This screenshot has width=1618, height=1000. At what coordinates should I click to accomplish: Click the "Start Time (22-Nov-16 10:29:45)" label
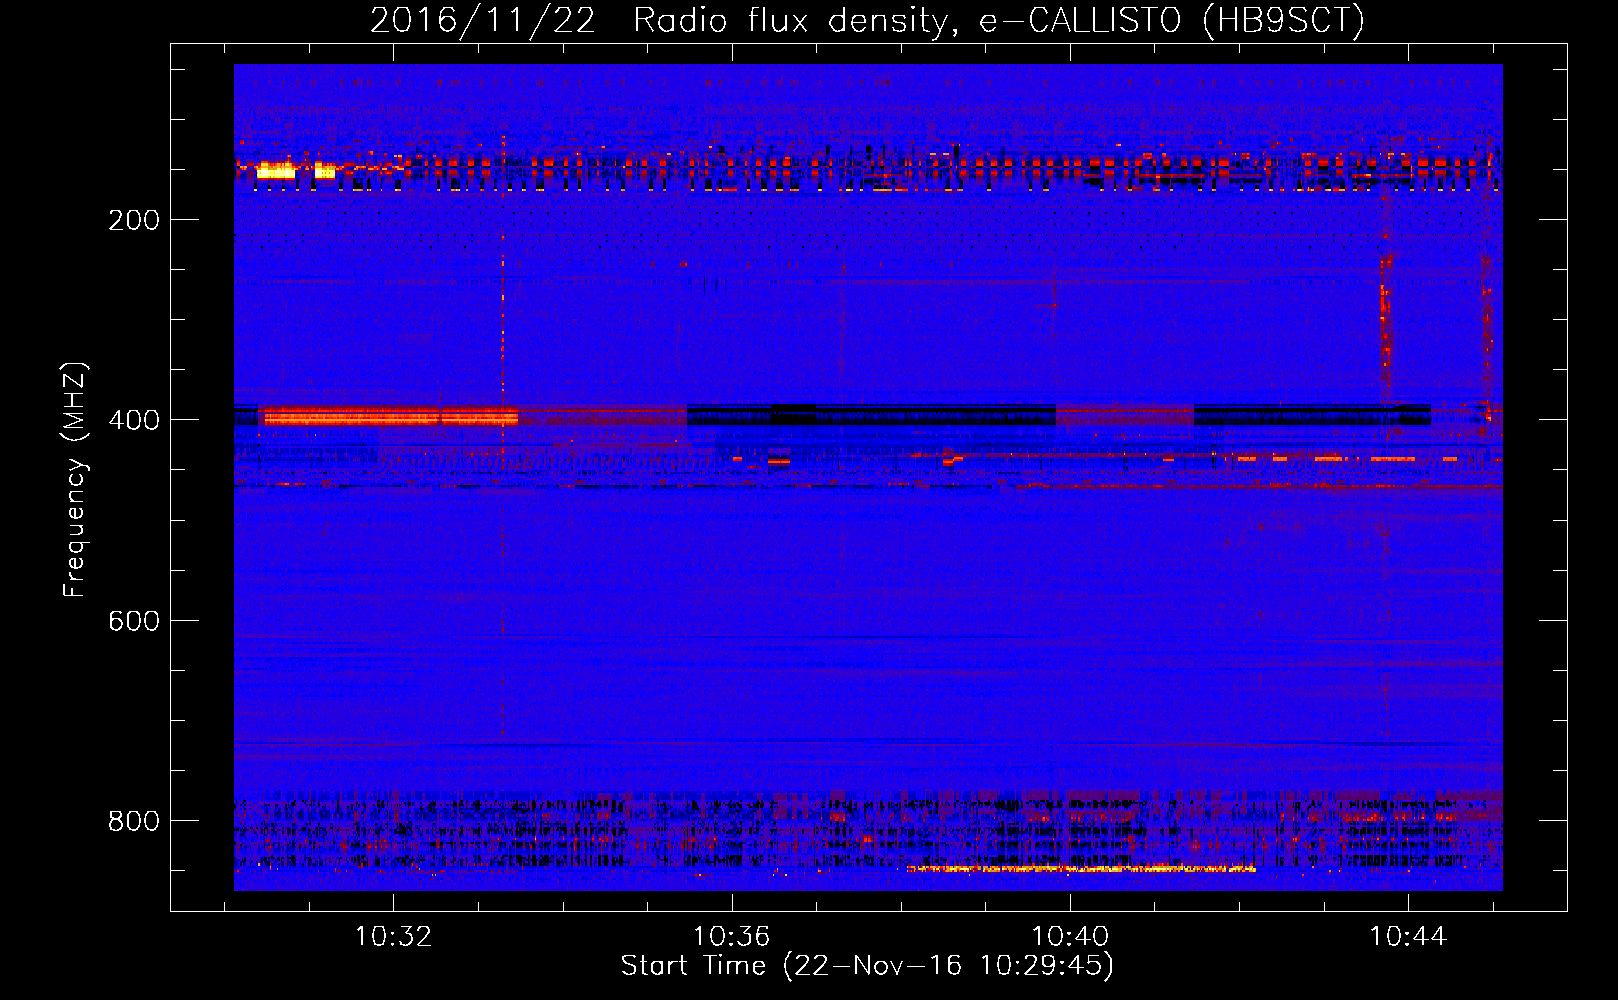point(867,965)
